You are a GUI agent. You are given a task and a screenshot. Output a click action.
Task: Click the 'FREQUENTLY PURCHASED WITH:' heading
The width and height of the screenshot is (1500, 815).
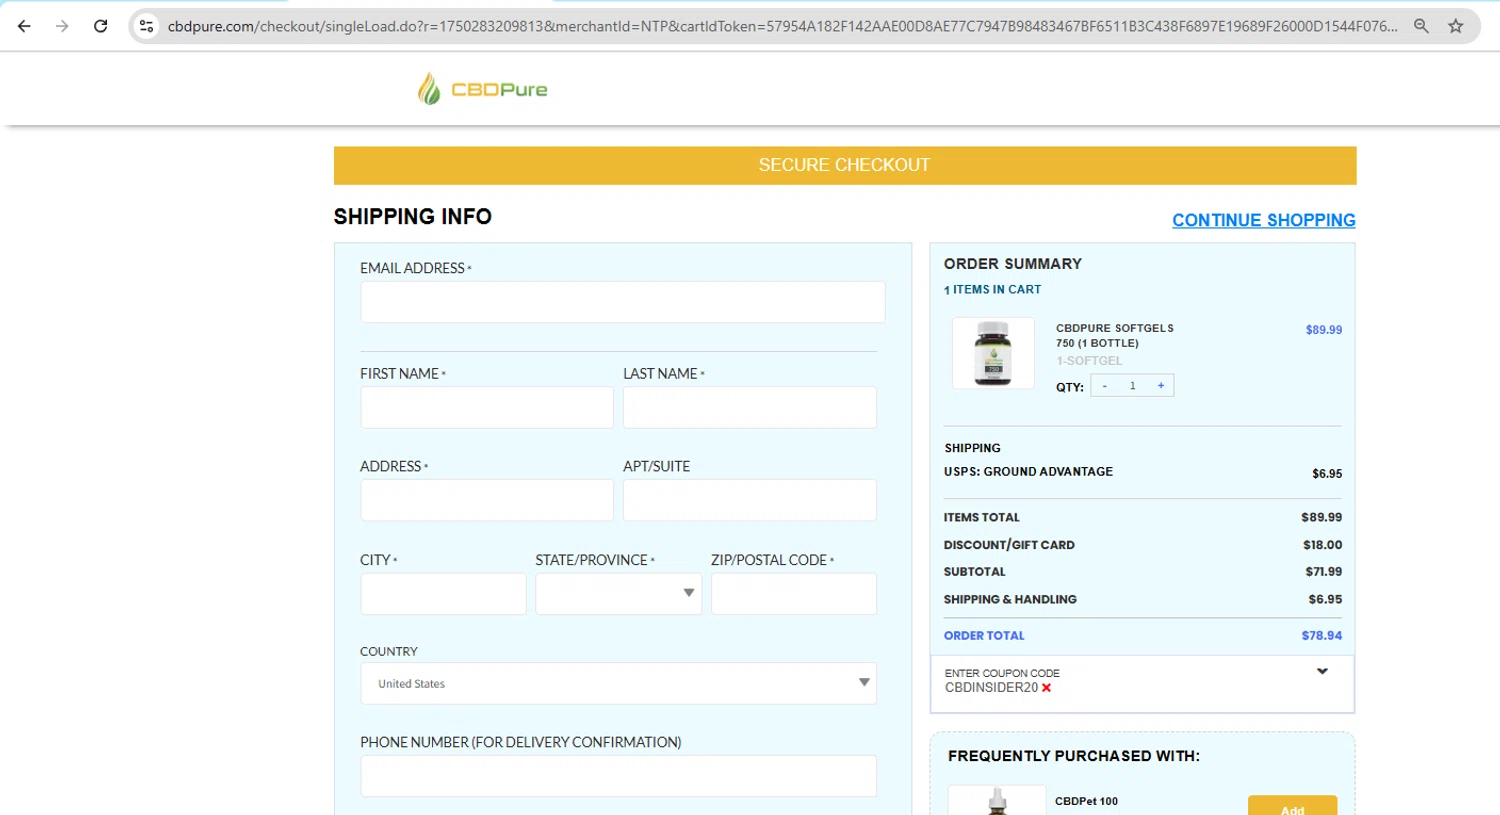click(x=1074, y=756)
